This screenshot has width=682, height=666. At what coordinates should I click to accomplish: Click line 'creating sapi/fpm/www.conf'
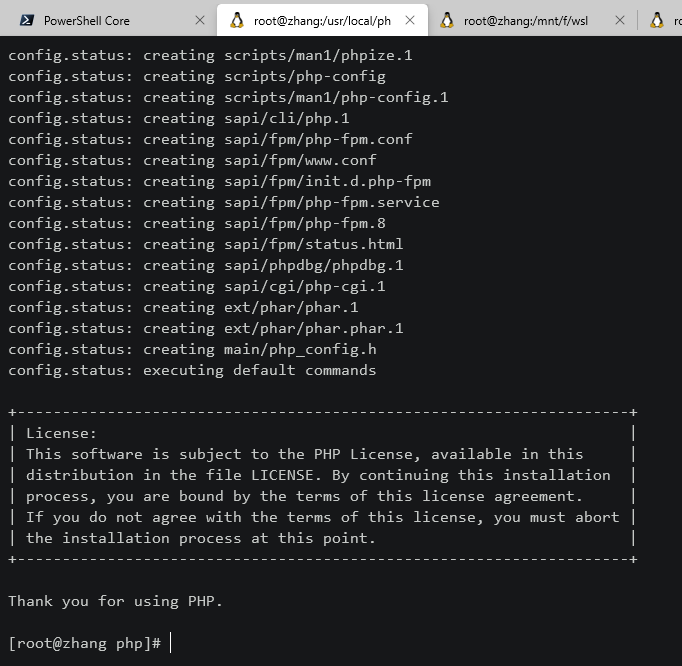(x=192, y=161)
